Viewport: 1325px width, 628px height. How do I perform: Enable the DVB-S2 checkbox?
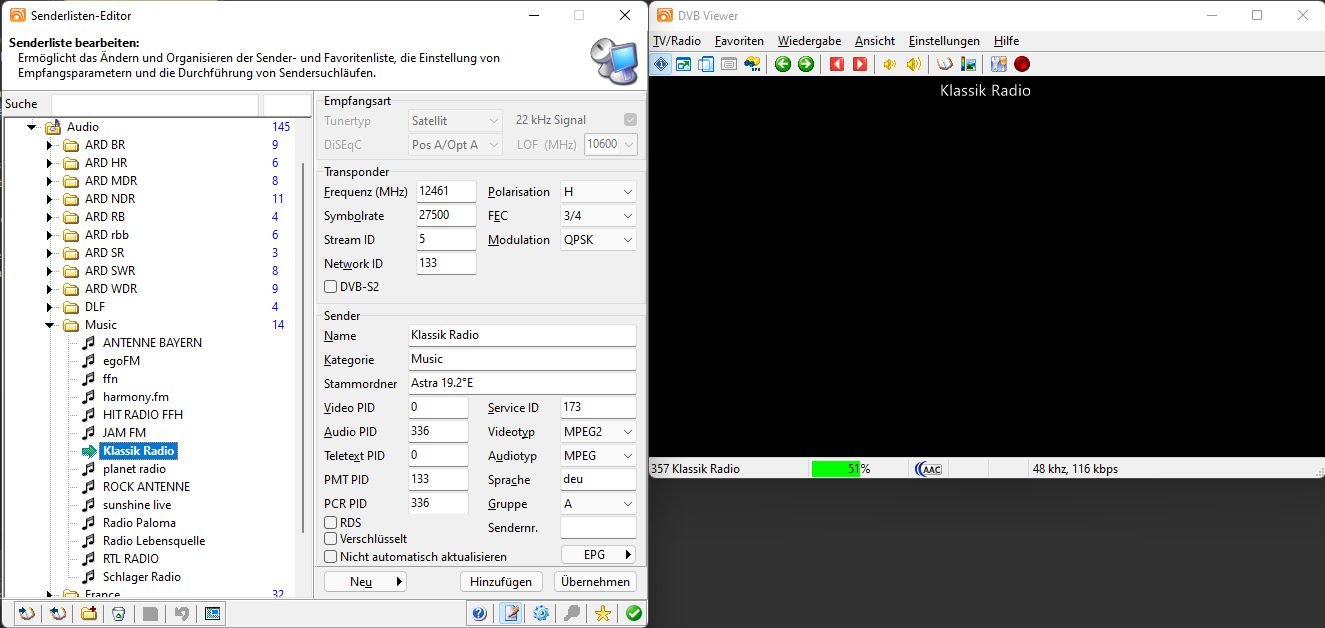click(331, 287)
